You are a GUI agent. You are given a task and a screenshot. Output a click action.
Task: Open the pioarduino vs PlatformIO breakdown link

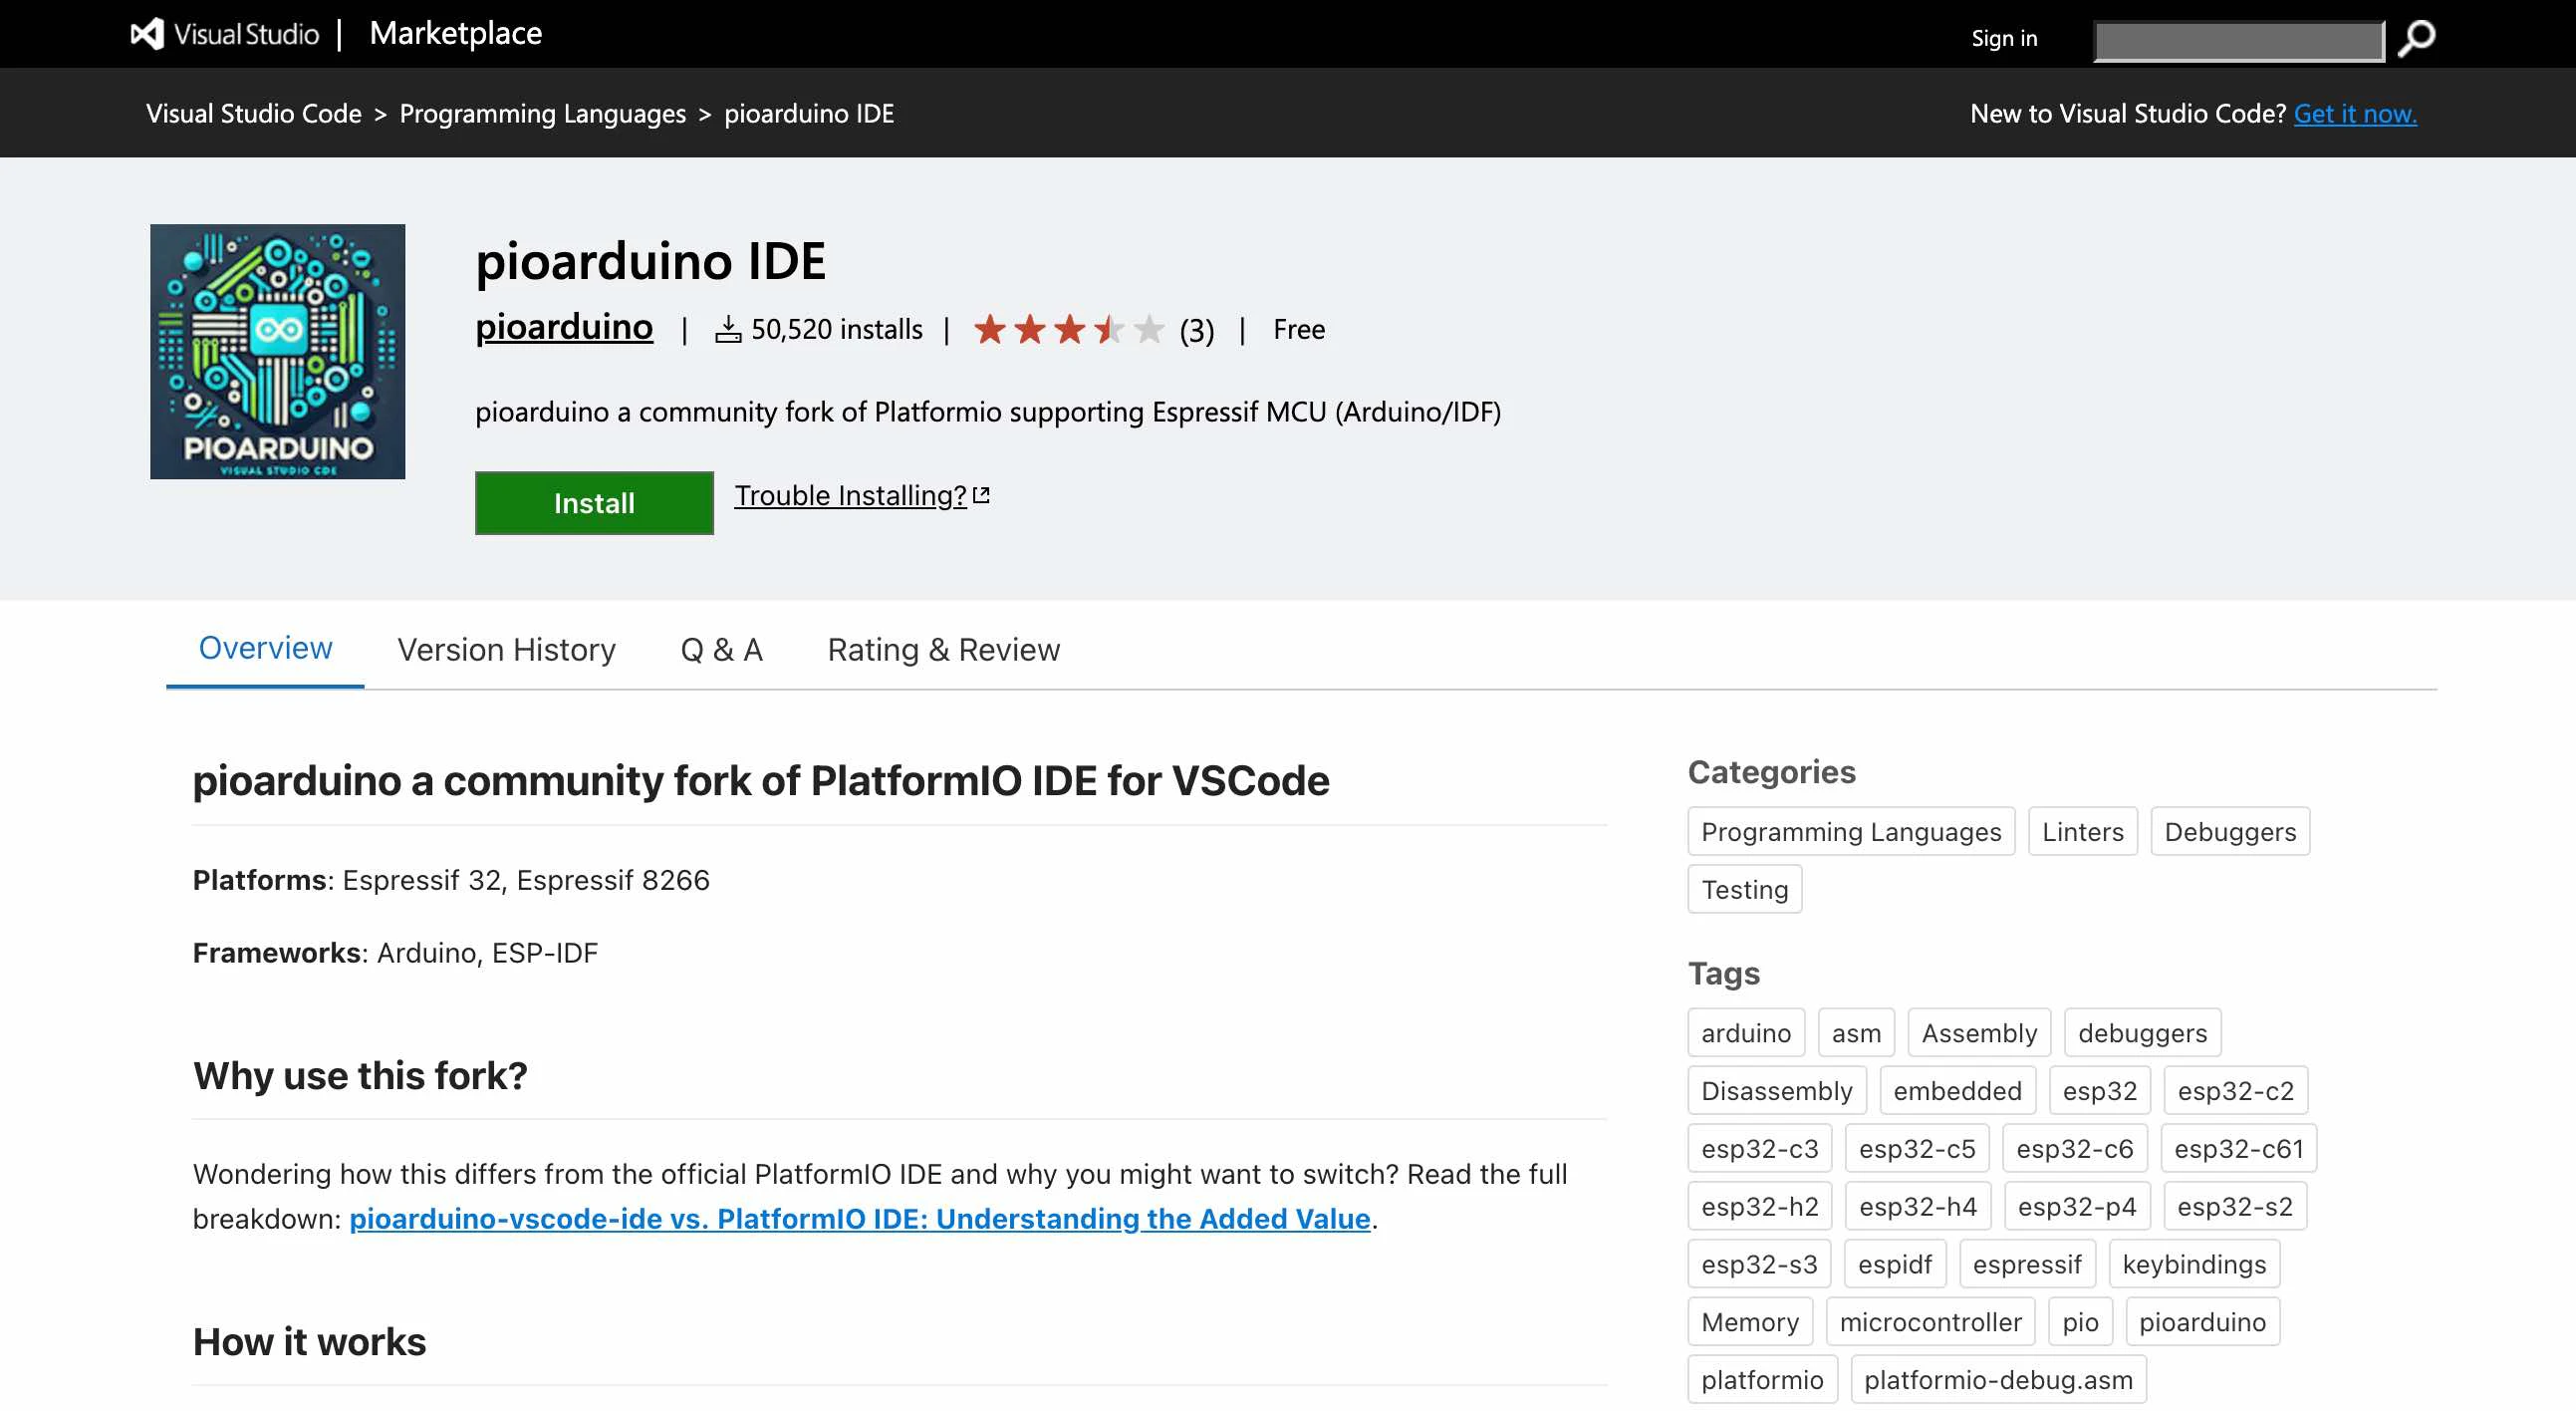(x=859, y=1218)
